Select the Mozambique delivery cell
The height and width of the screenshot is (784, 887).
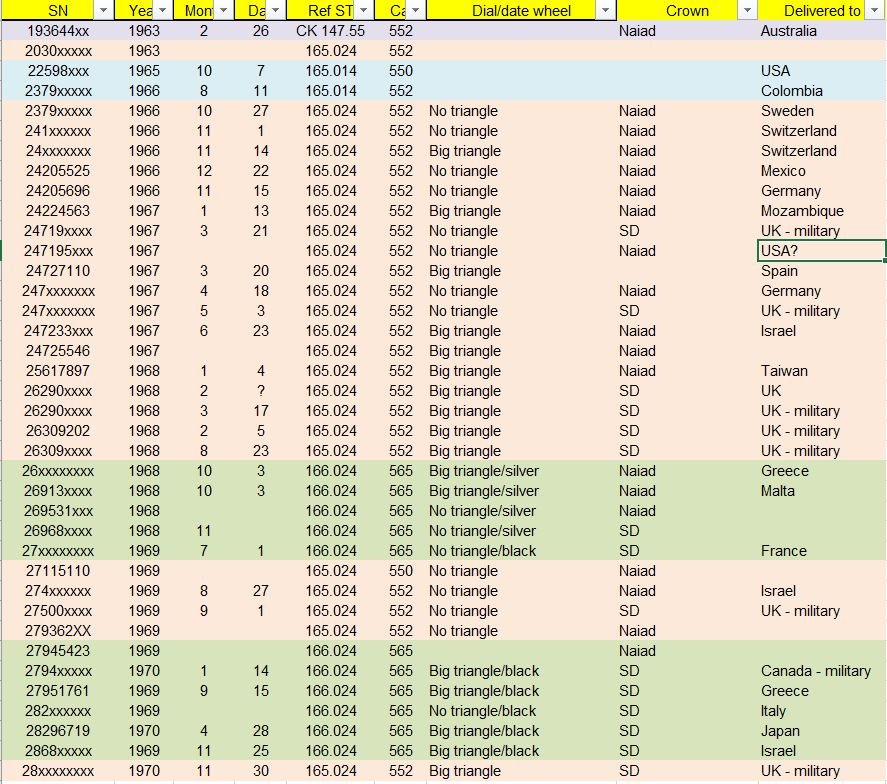pos(802,211)
